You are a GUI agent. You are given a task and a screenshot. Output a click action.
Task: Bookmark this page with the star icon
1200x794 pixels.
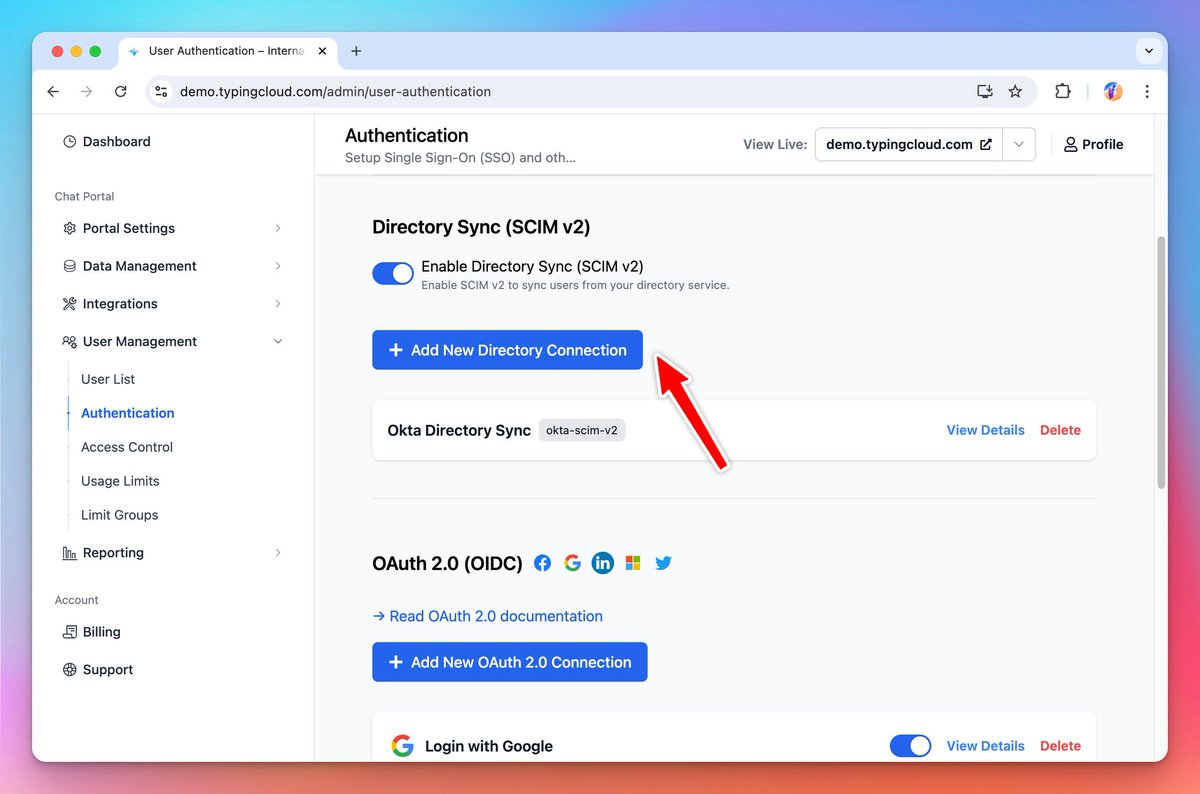coord(1015,91)
